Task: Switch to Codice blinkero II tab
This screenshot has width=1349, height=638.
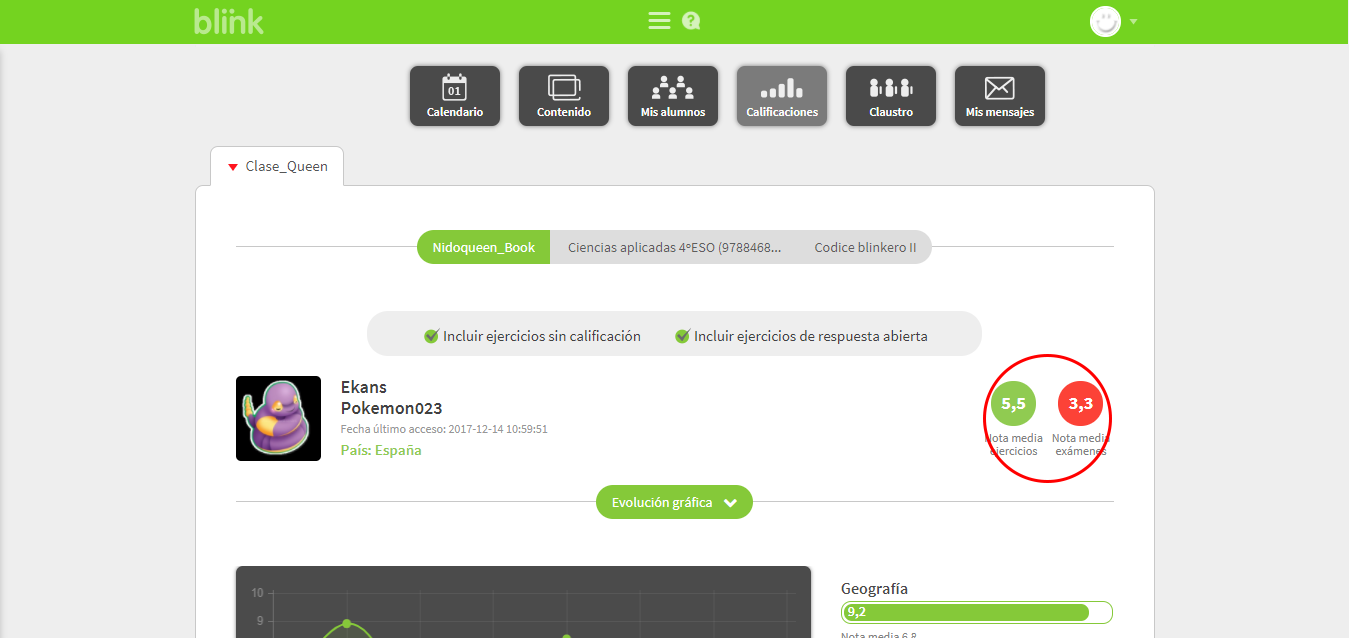Action: coord(865,247)
